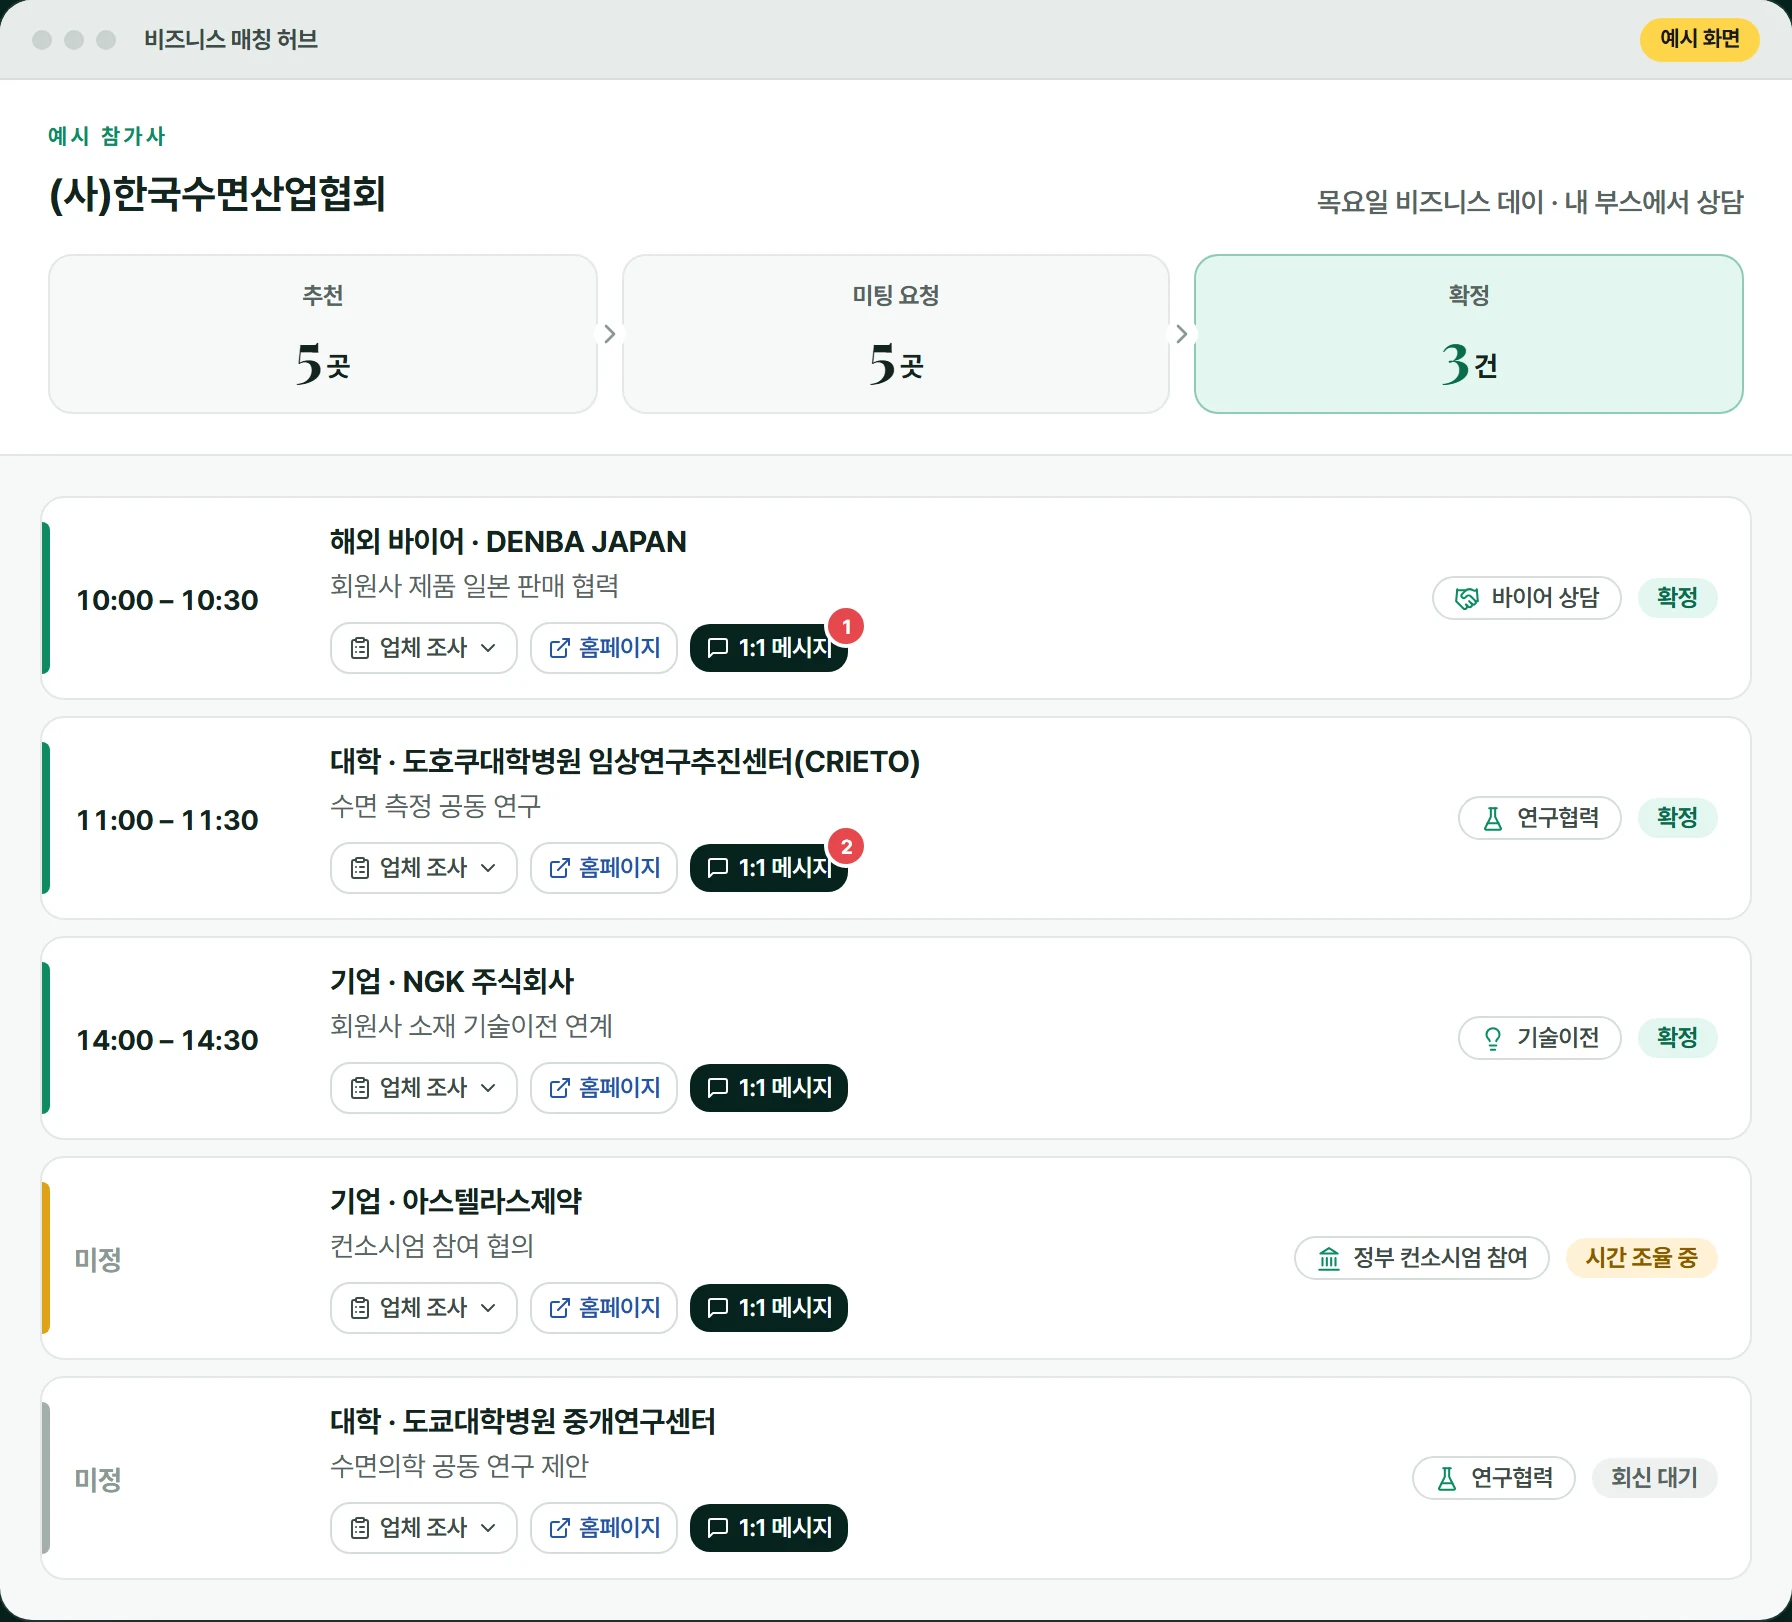This screenshot has height=1622, width=1792.
Task: Open 1:1 메시지 for 도호쿠대학병원 CRIETO
Action: coord(768,868)
